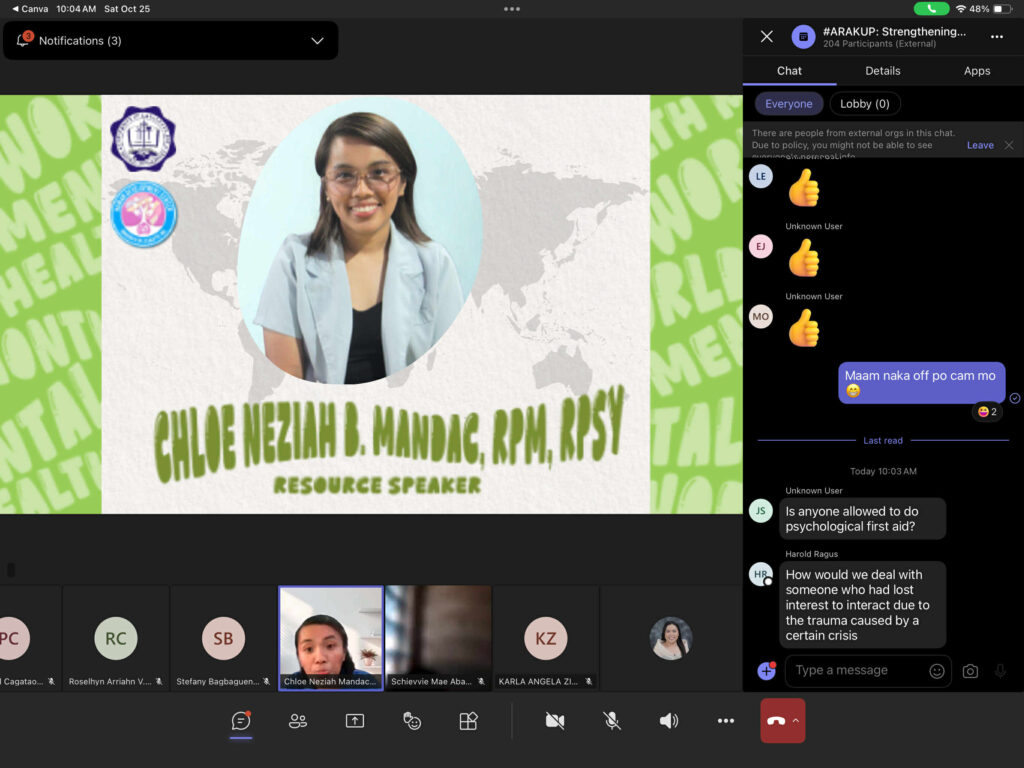Open the emoji picker in message box
The height and width of the screenshot is (768, 1024).
(x=937, y=671)
